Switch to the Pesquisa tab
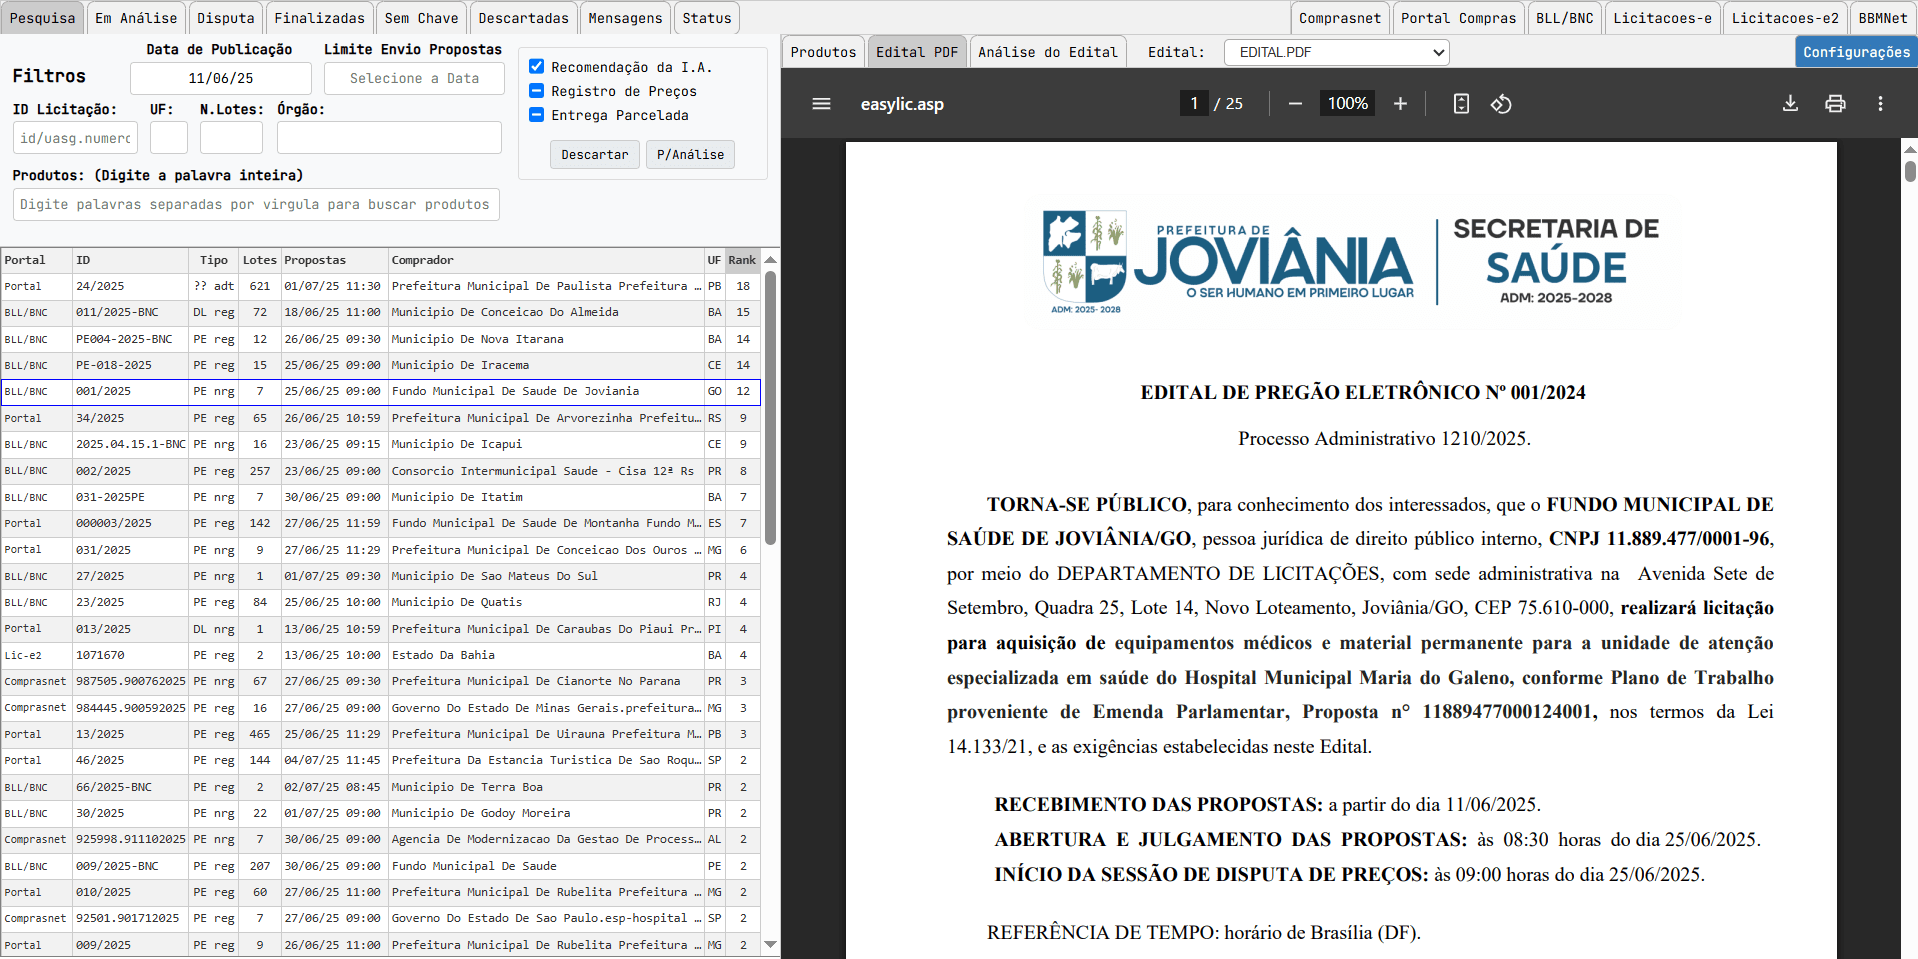Viewport: 1918px width, 959px height. click(42, 18)
